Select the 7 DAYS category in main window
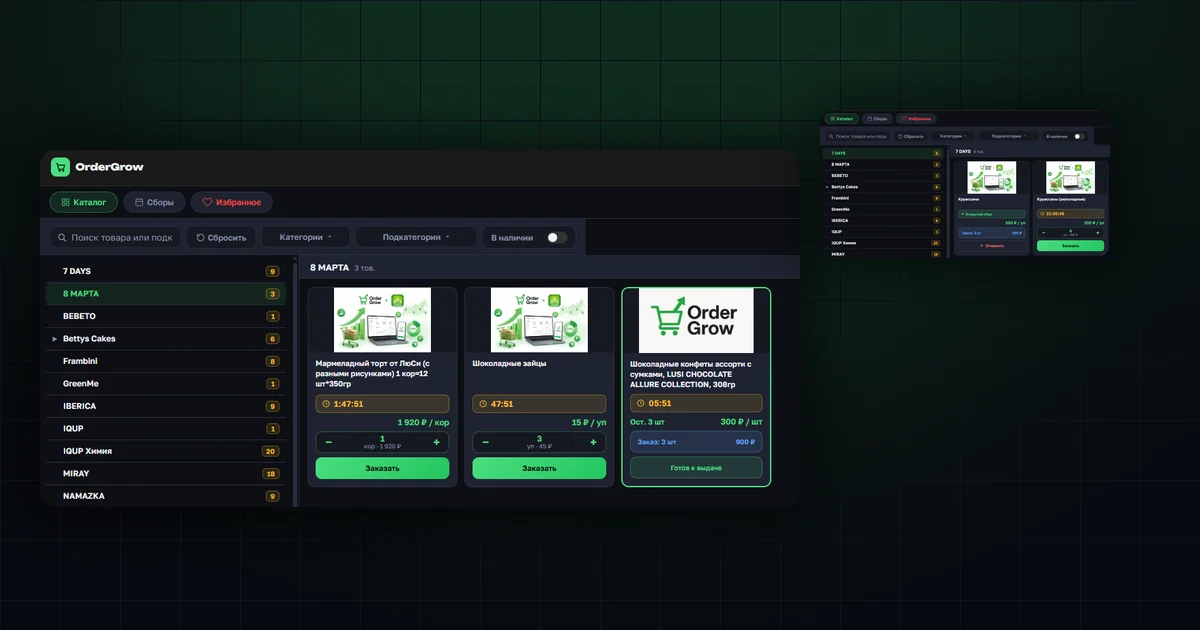 165,271
